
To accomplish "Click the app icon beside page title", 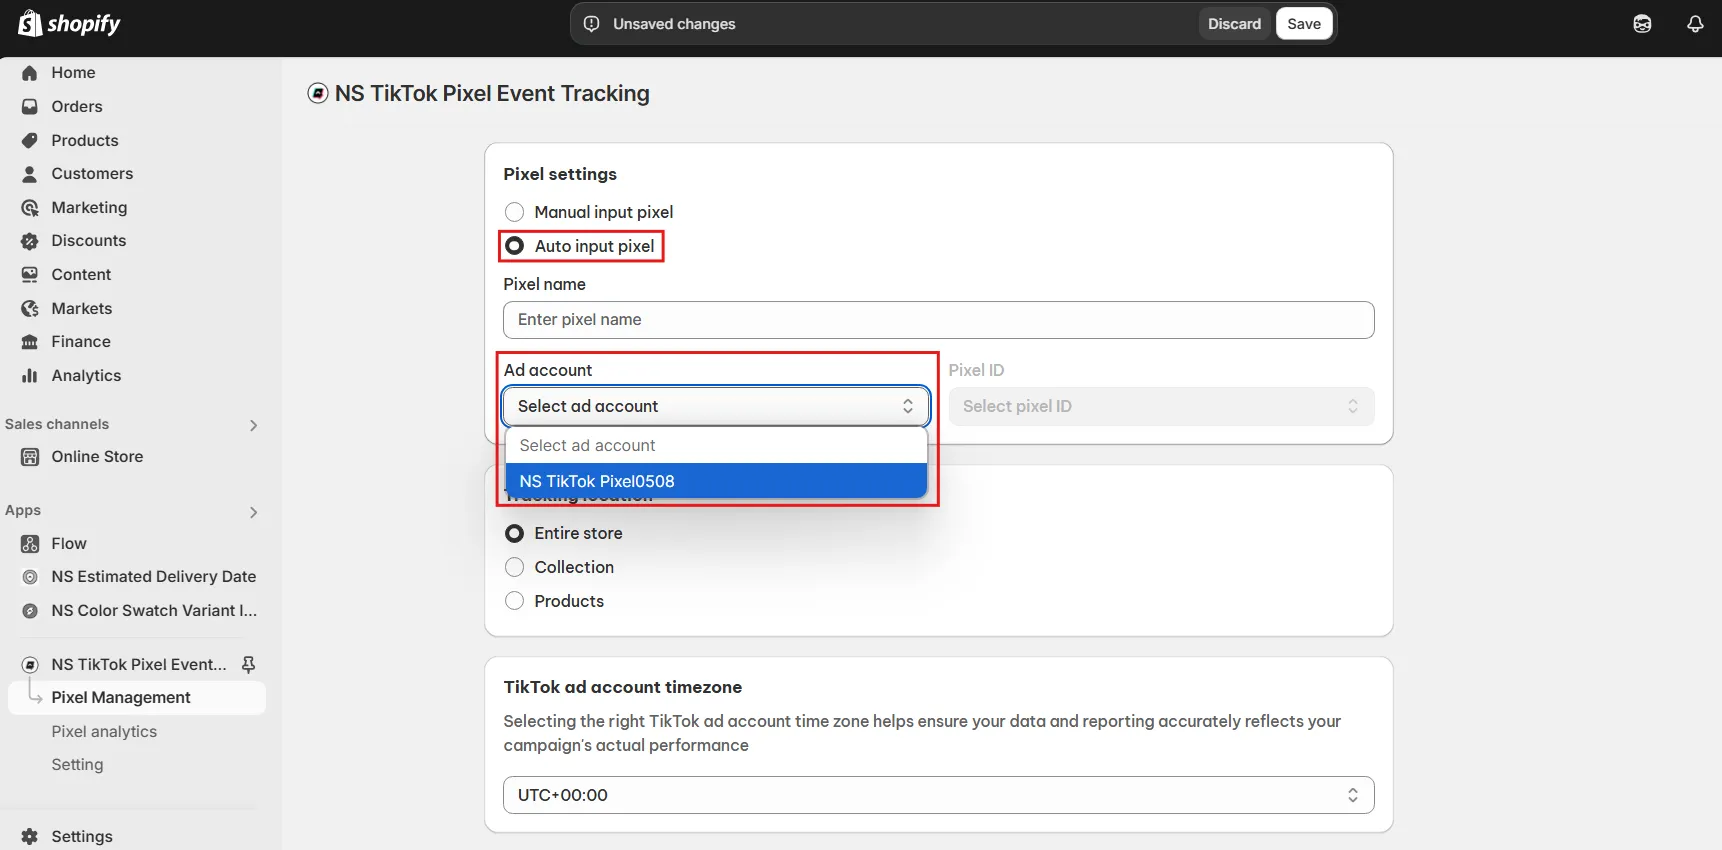I will click(318, 93).
